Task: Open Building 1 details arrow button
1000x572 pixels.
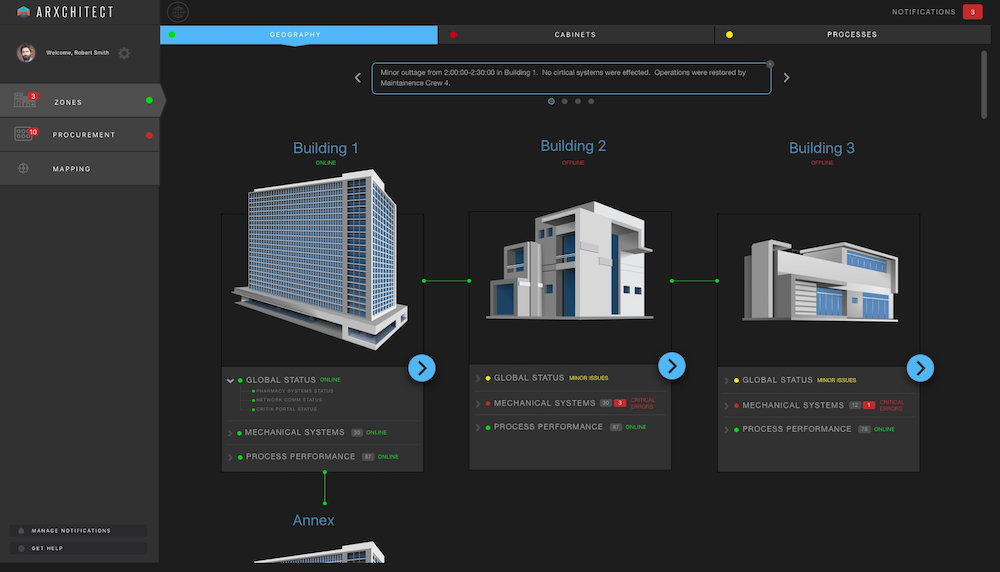Action: tap(422, 368)
